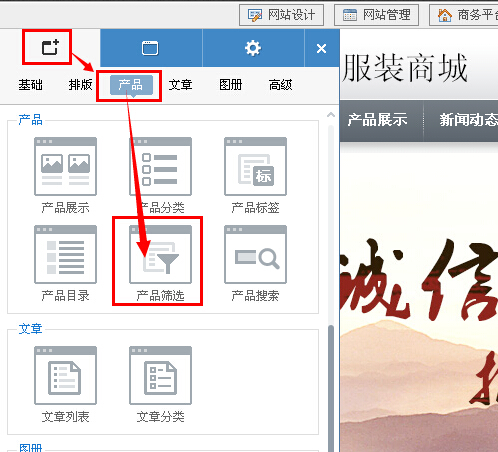Click the 产品 section heading
The height and width of the screenshot is (452, 498).
click(x=30, y=120)
